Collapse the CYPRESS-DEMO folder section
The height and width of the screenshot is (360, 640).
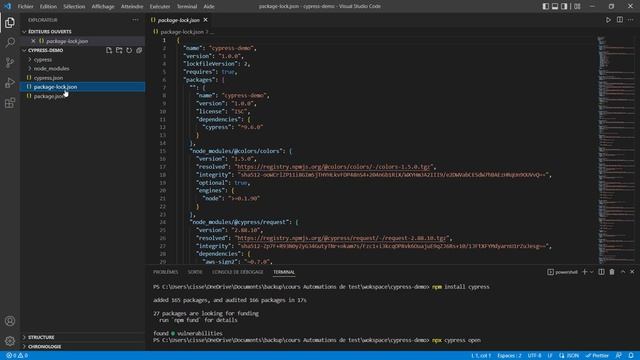tap(45, 50)
